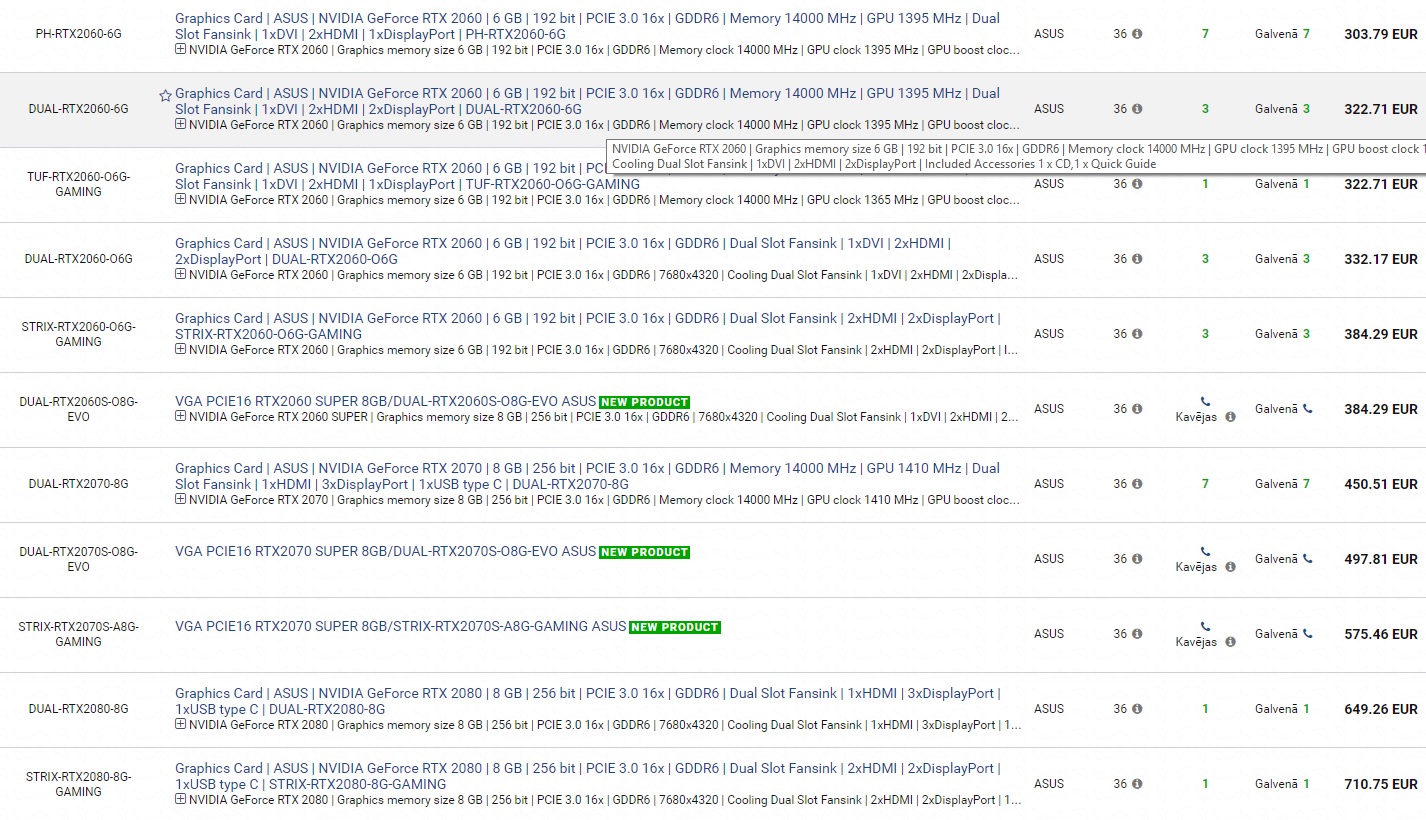Viewport: 1426px width, 820px height.
Task: Click phone icon above Kavējas for DUAL-RTX2070S-O8G-EVO
Action: pyautogui.click(x=1205, y=551)
